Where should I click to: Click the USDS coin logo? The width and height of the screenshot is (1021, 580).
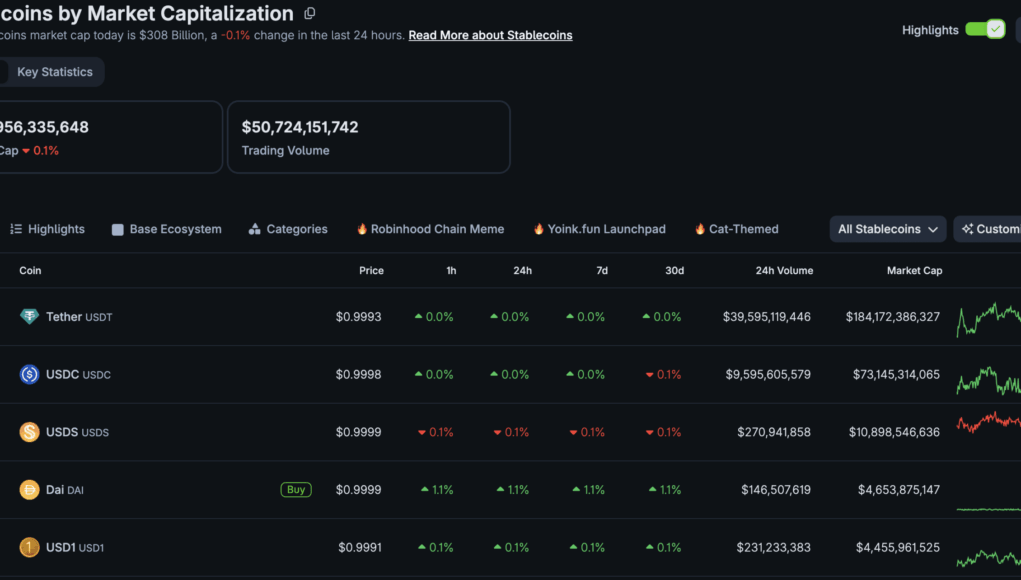click(x=29, y=432)
